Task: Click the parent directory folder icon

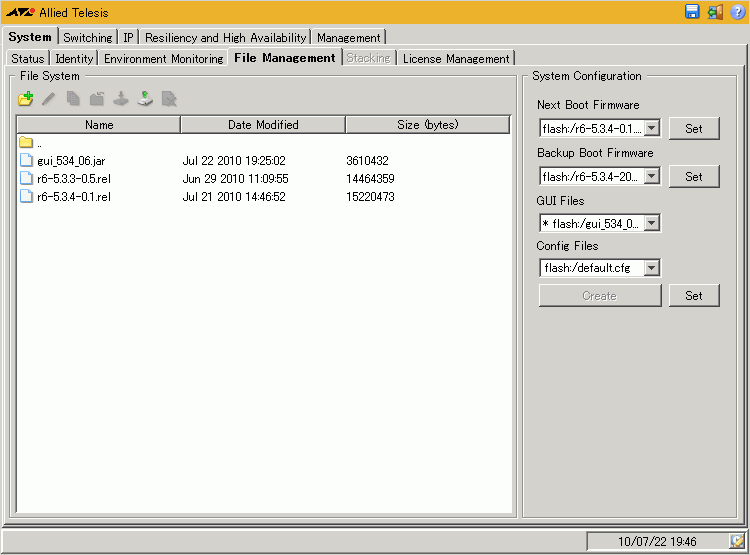Action: tap(26, 142)
